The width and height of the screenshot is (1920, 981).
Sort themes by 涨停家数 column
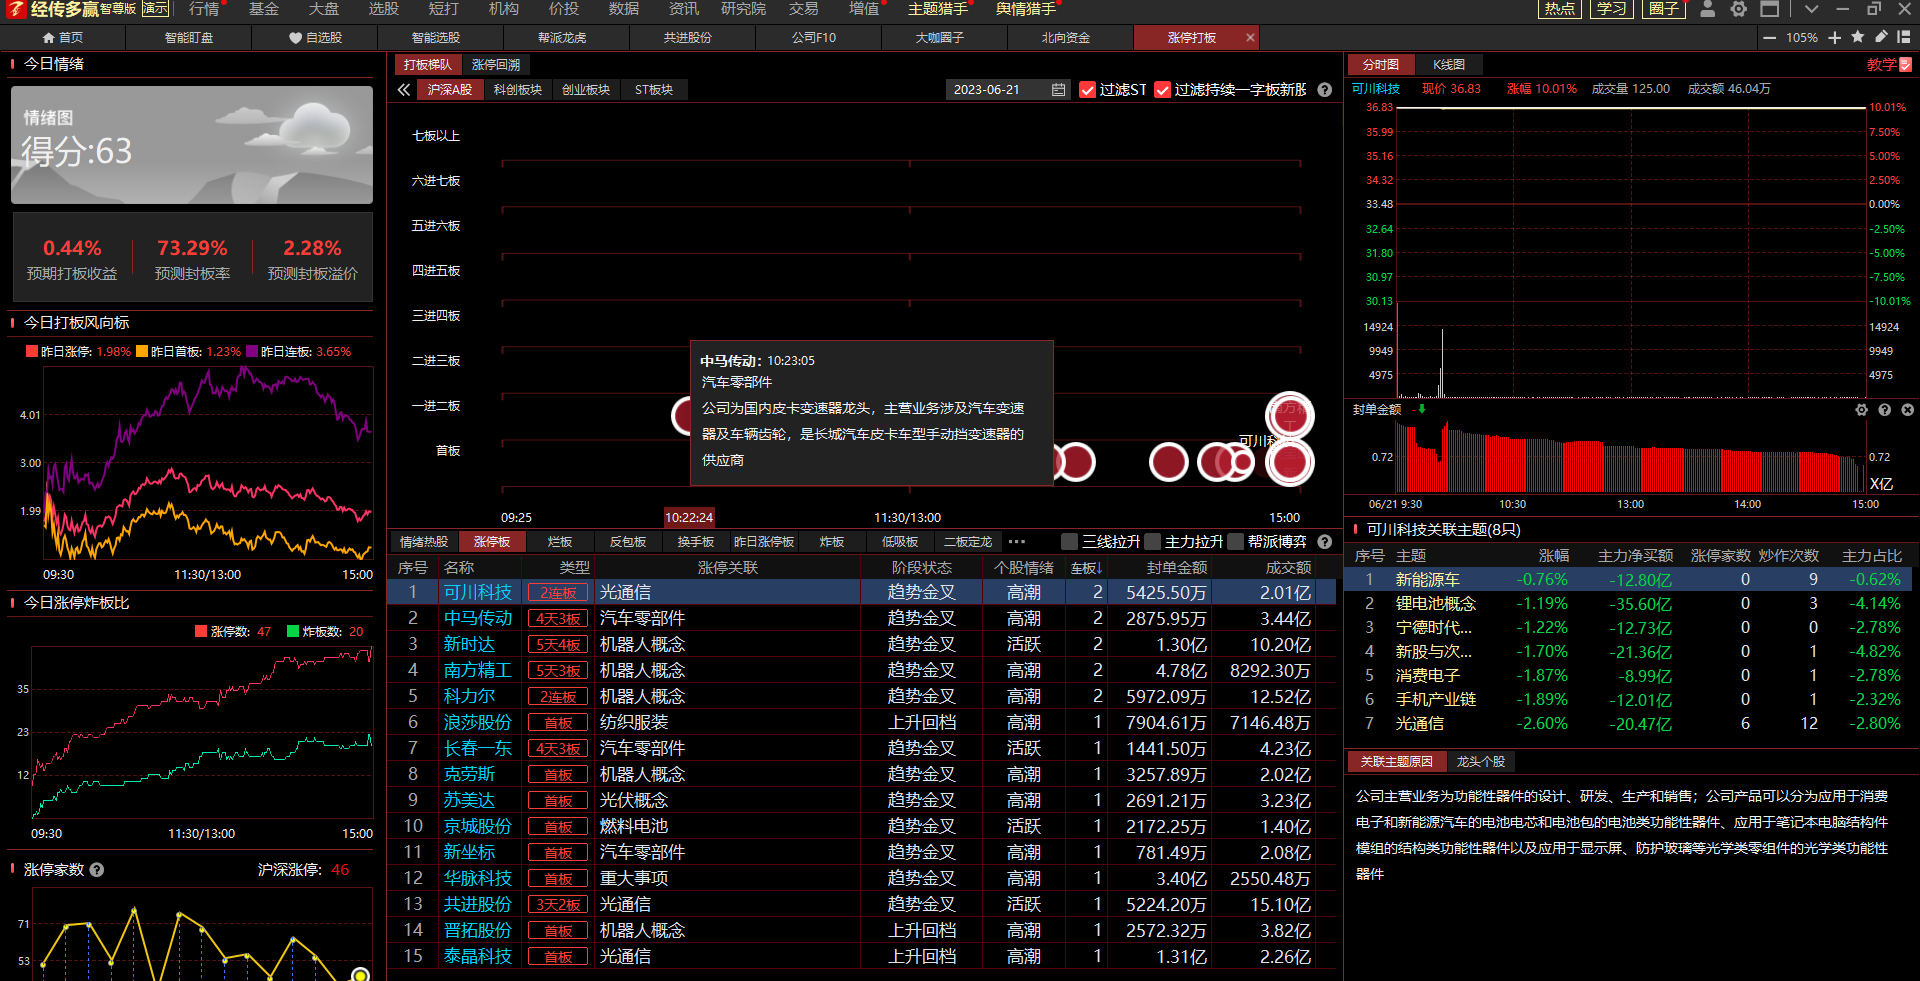[1721, 555]
